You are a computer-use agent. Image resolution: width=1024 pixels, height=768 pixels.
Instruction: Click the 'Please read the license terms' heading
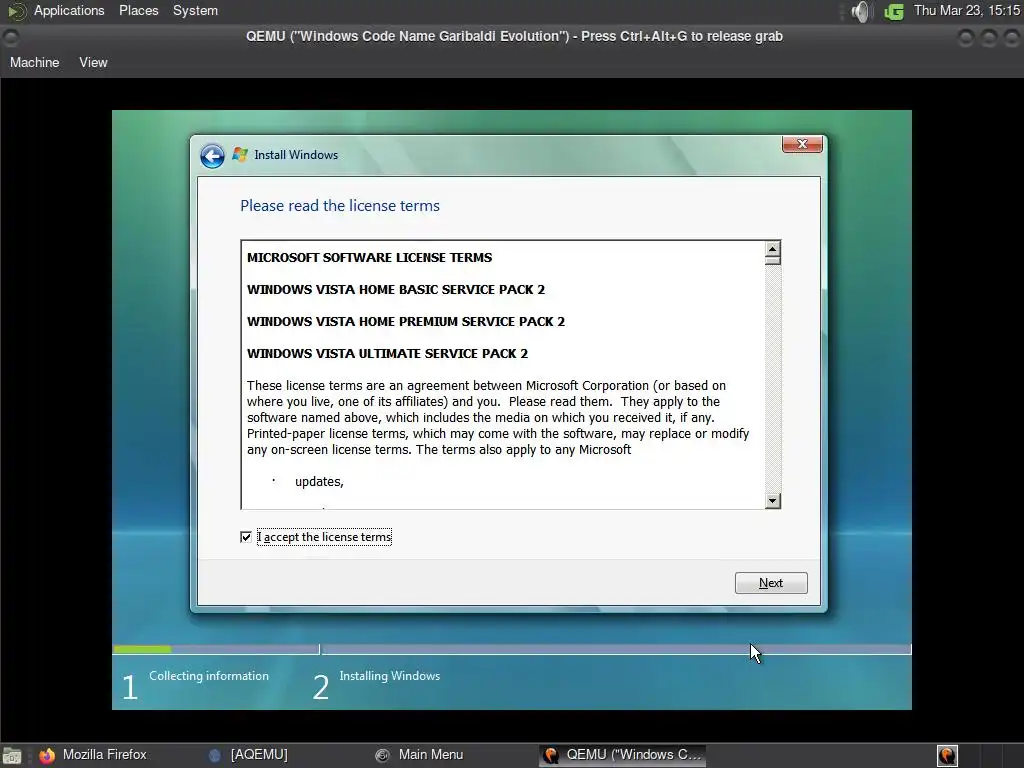(340, 206)
